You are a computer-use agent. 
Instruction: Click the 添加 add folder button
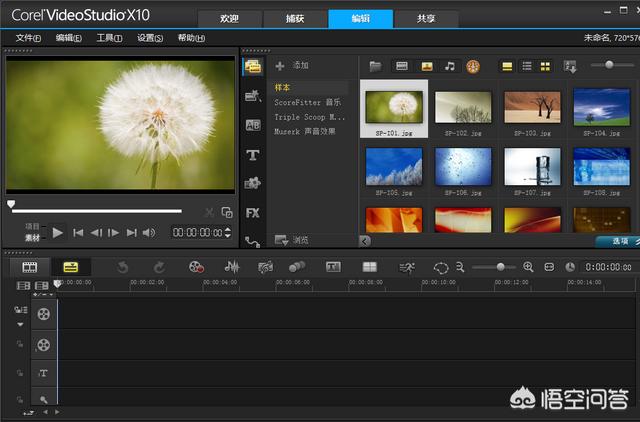click(292, 65)
